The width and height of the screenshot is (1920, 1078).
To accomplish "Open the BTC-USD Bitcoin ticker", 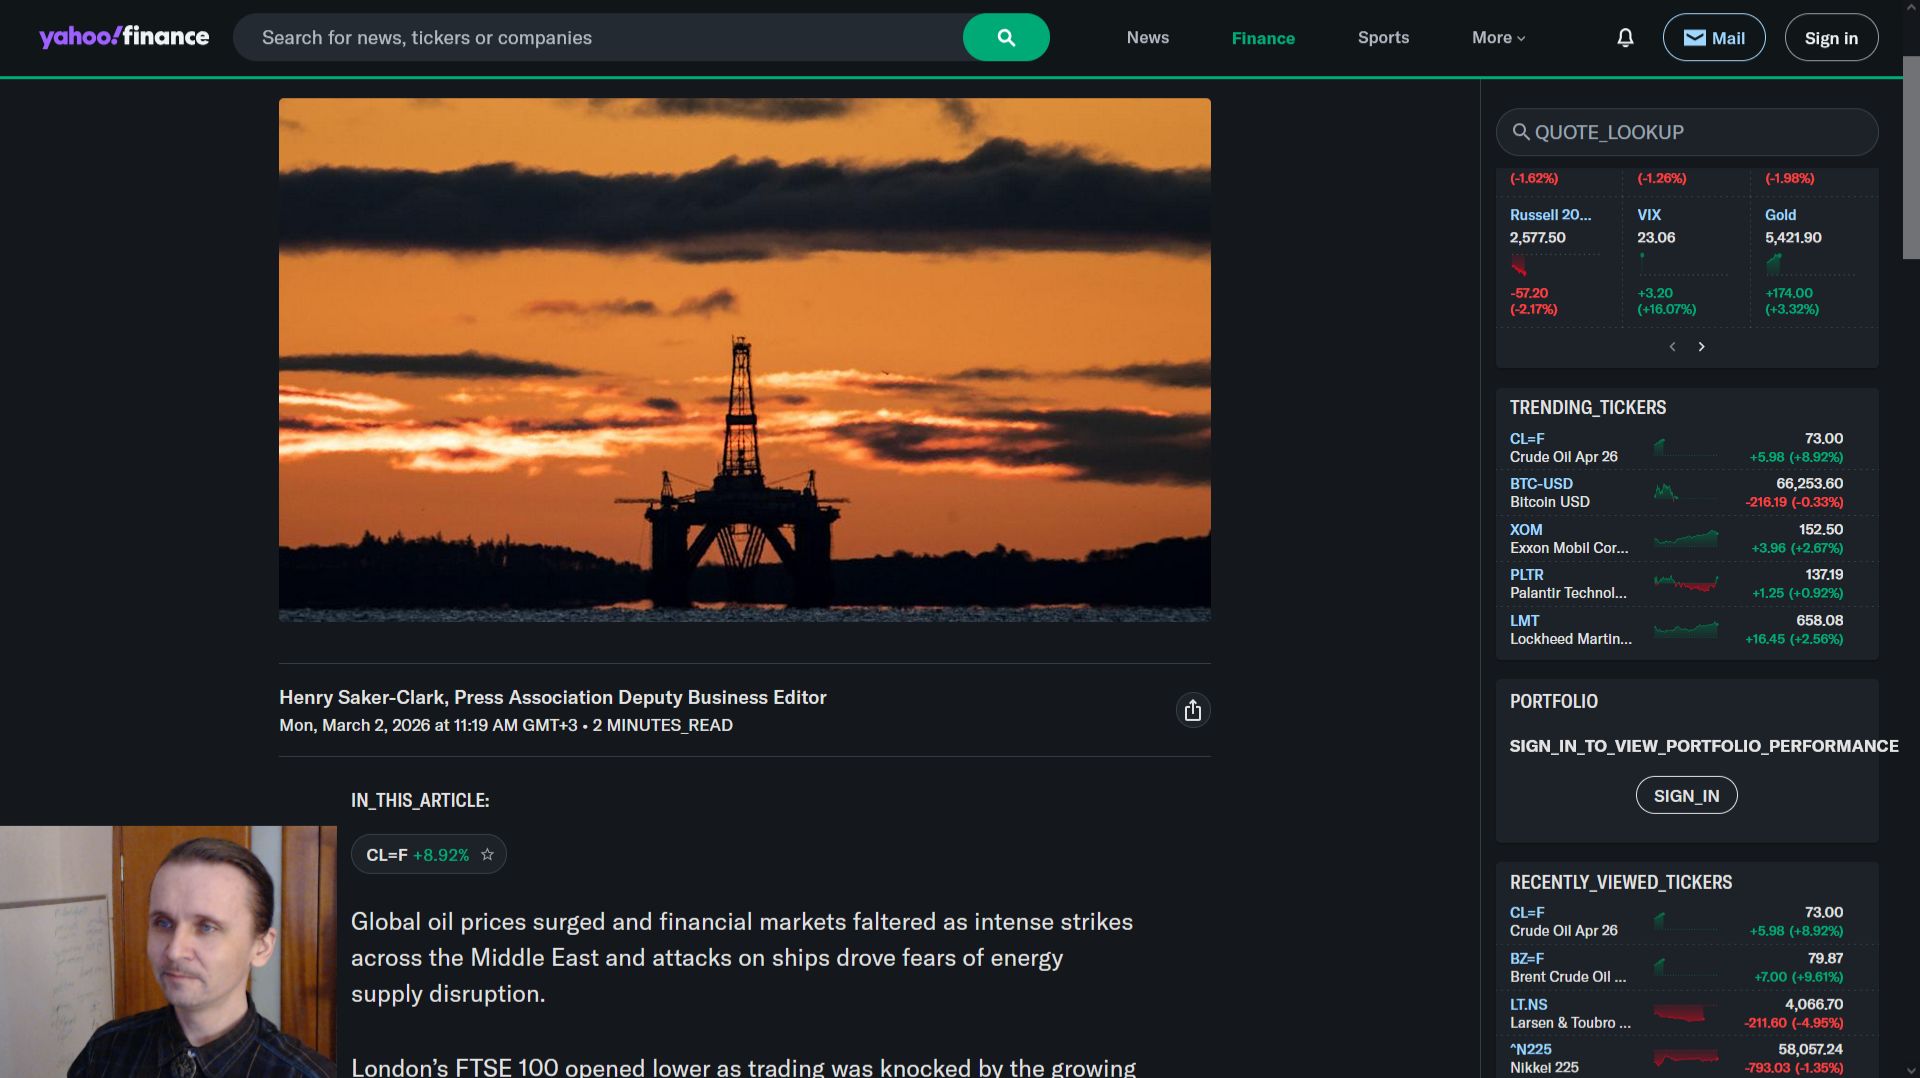I will point(1540,483).
